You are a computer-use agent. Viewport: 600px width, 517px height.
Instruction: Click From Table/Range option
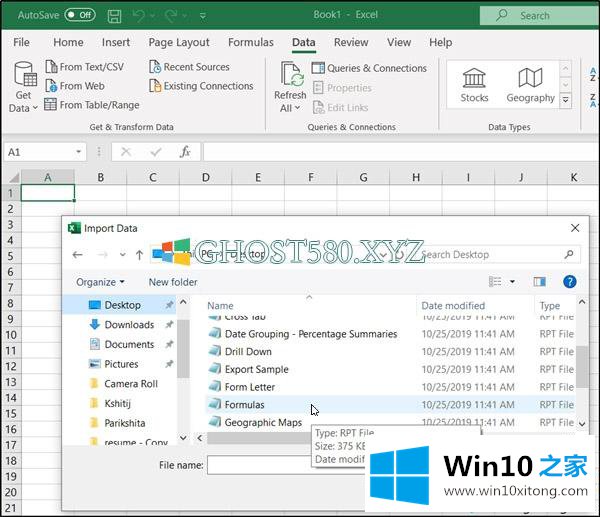point(52,105)
